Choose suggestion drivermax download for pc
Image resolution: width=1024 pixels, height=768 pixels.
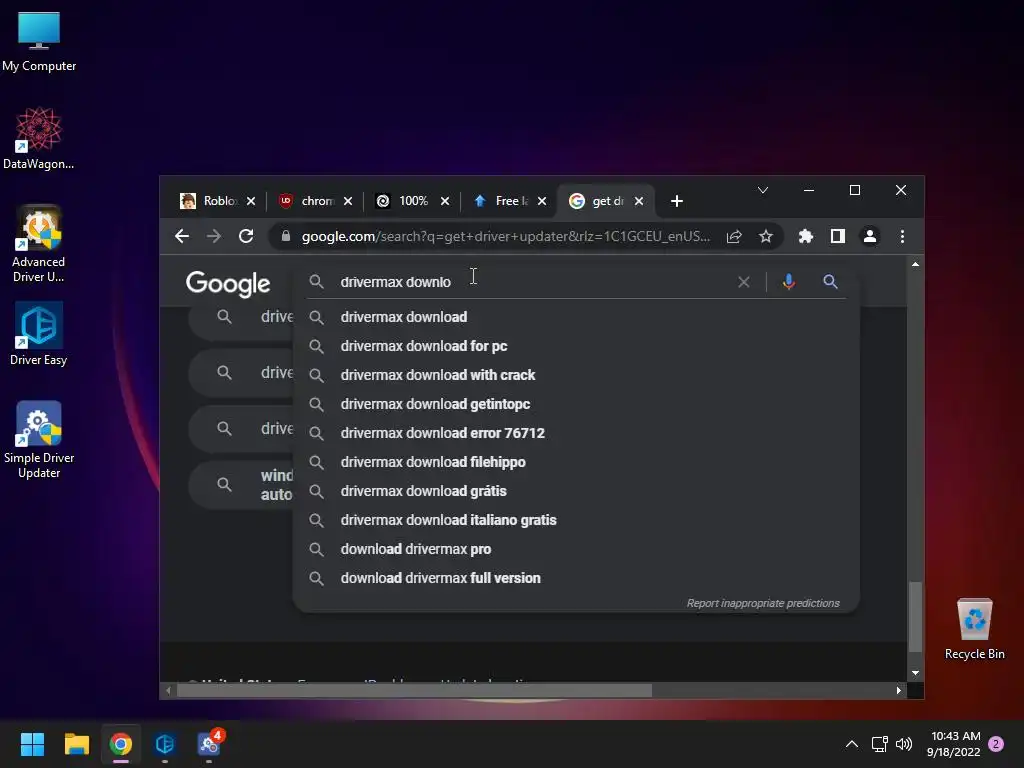(576, 346)
